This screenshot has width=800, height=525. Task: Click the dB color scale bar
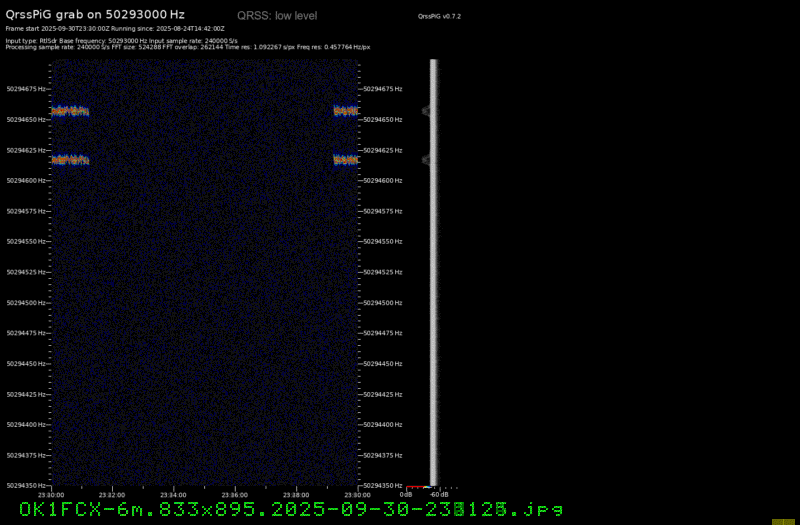point(419,487)
